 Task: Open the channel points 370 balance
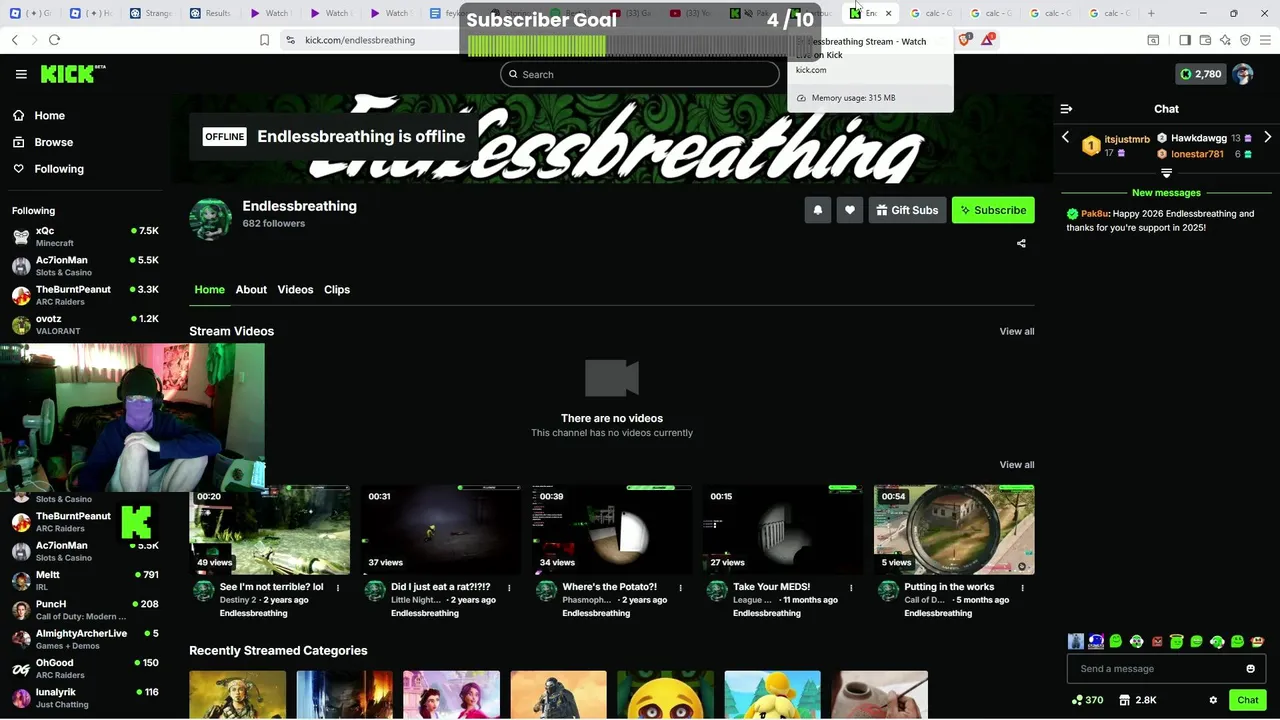pyautogui.click(x=1087, y=700)
